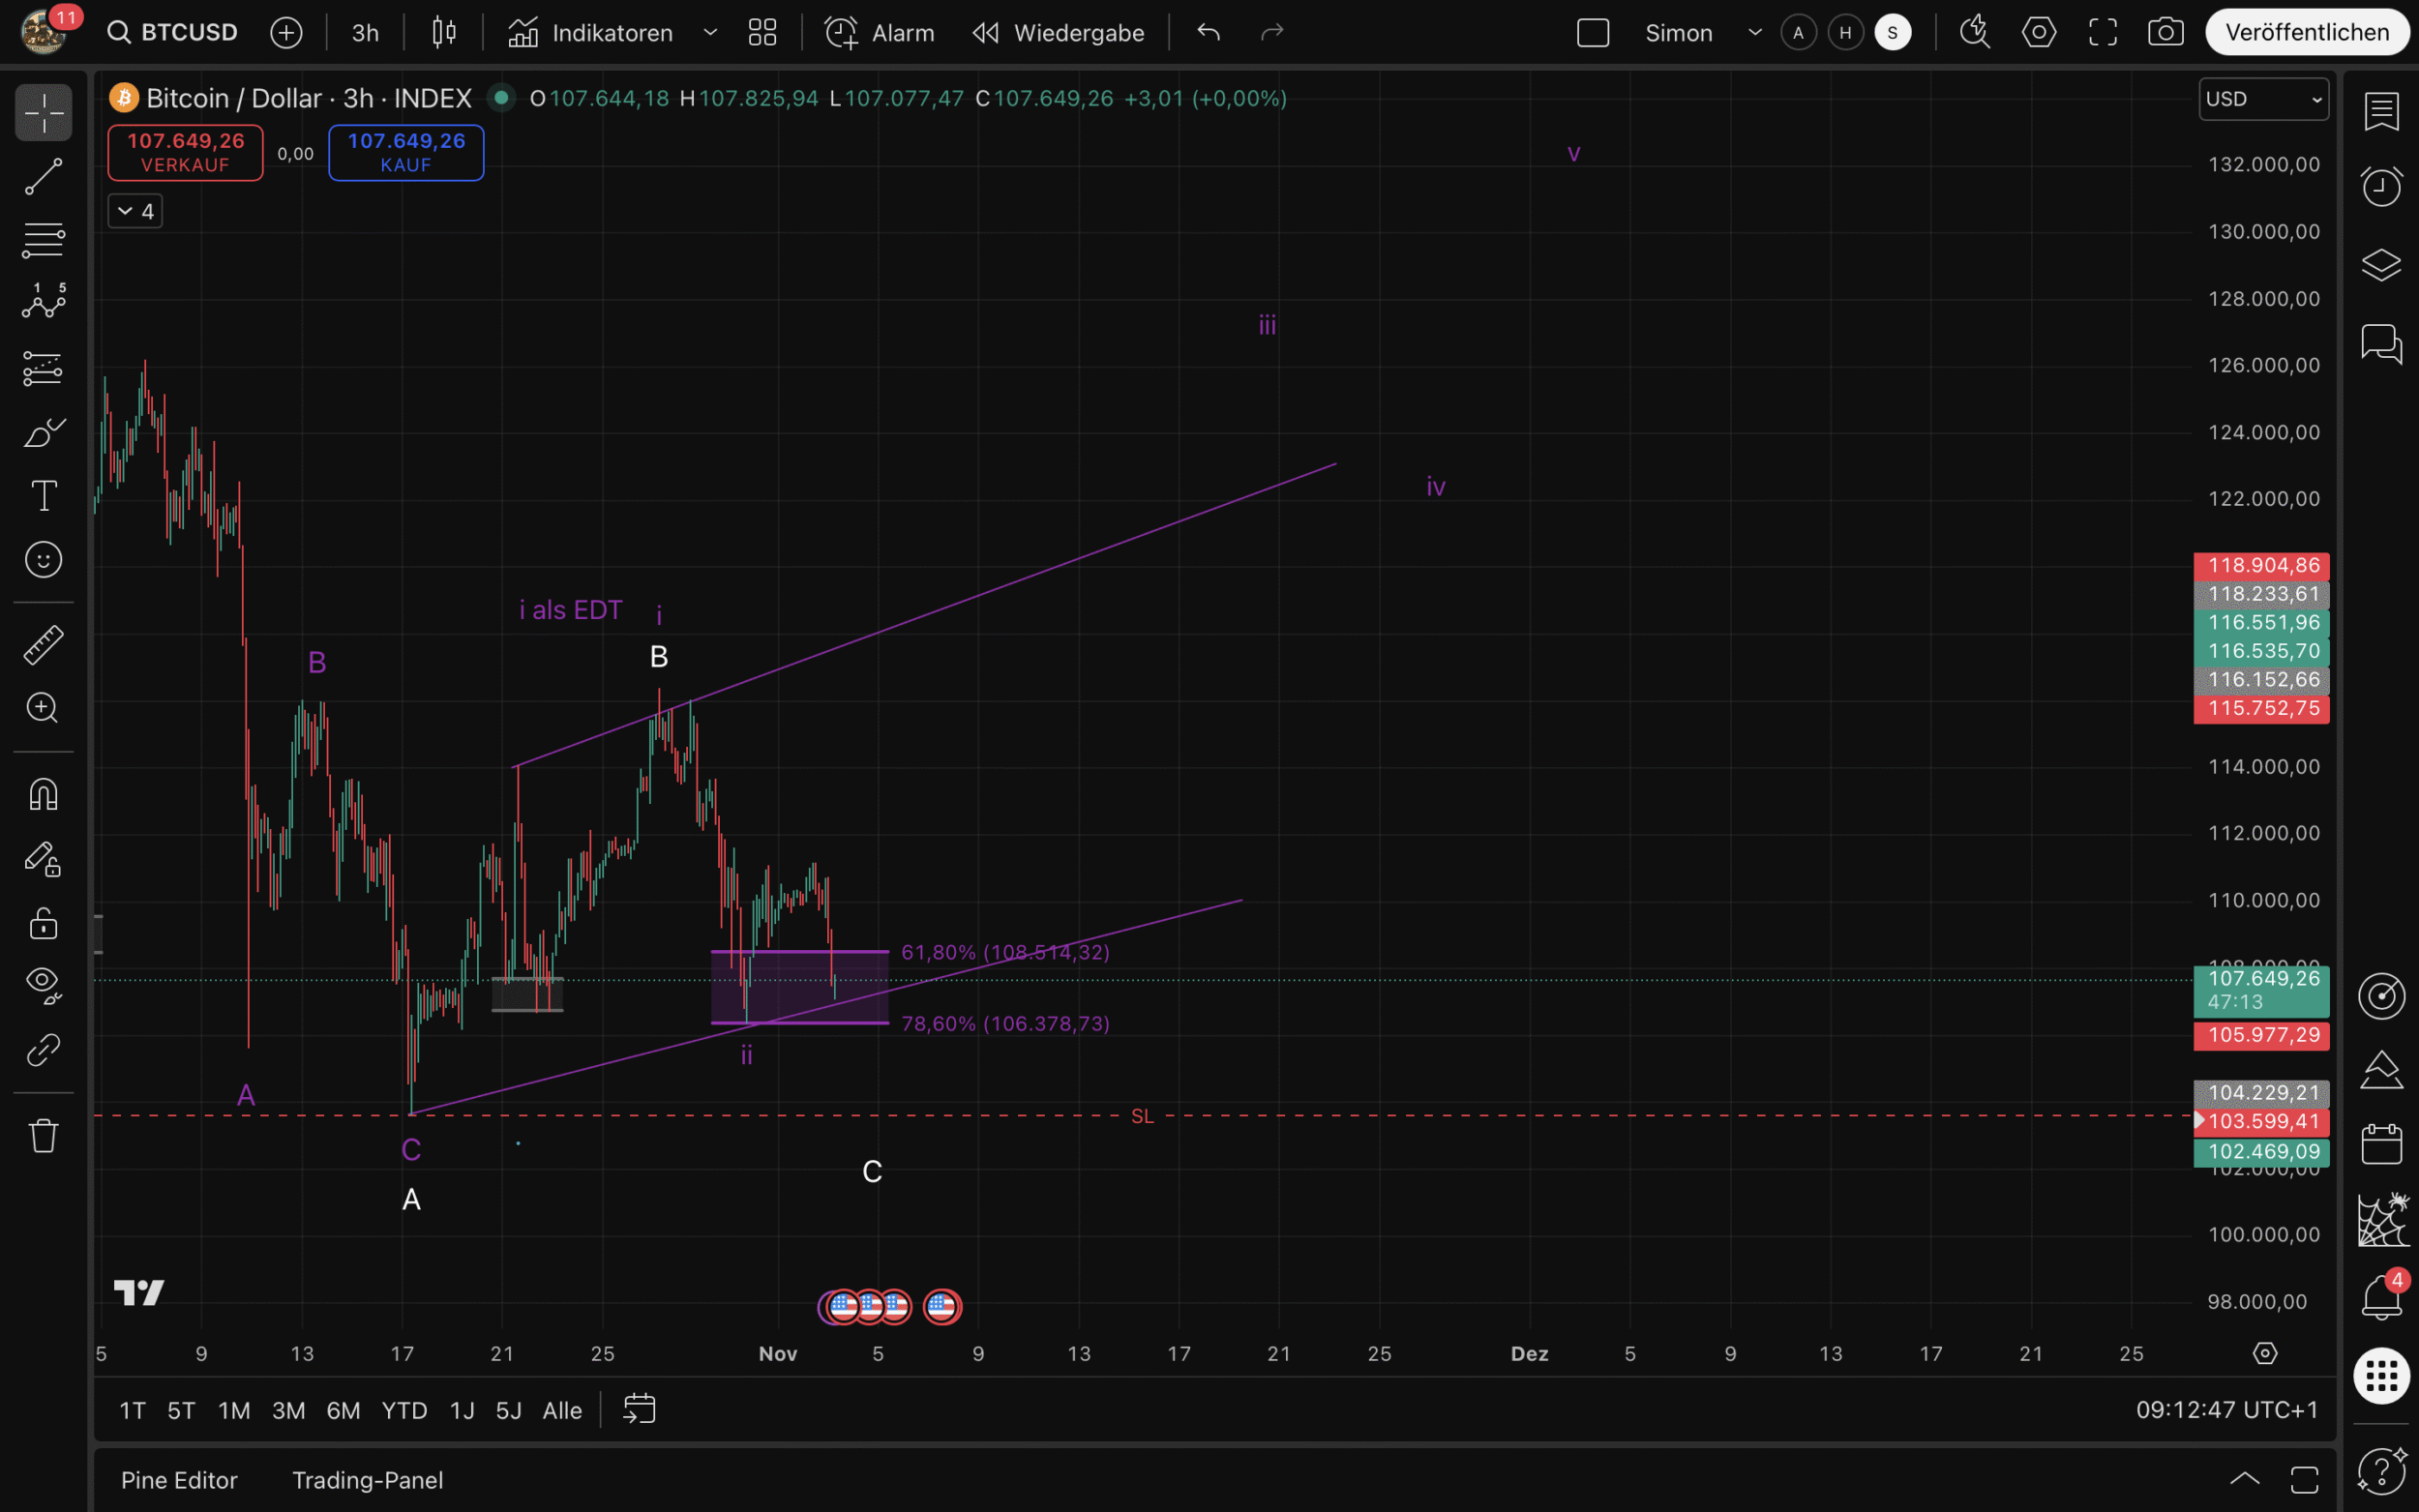Click the 3h timeframe interval selector
2419x1512 pixels.
365,32
